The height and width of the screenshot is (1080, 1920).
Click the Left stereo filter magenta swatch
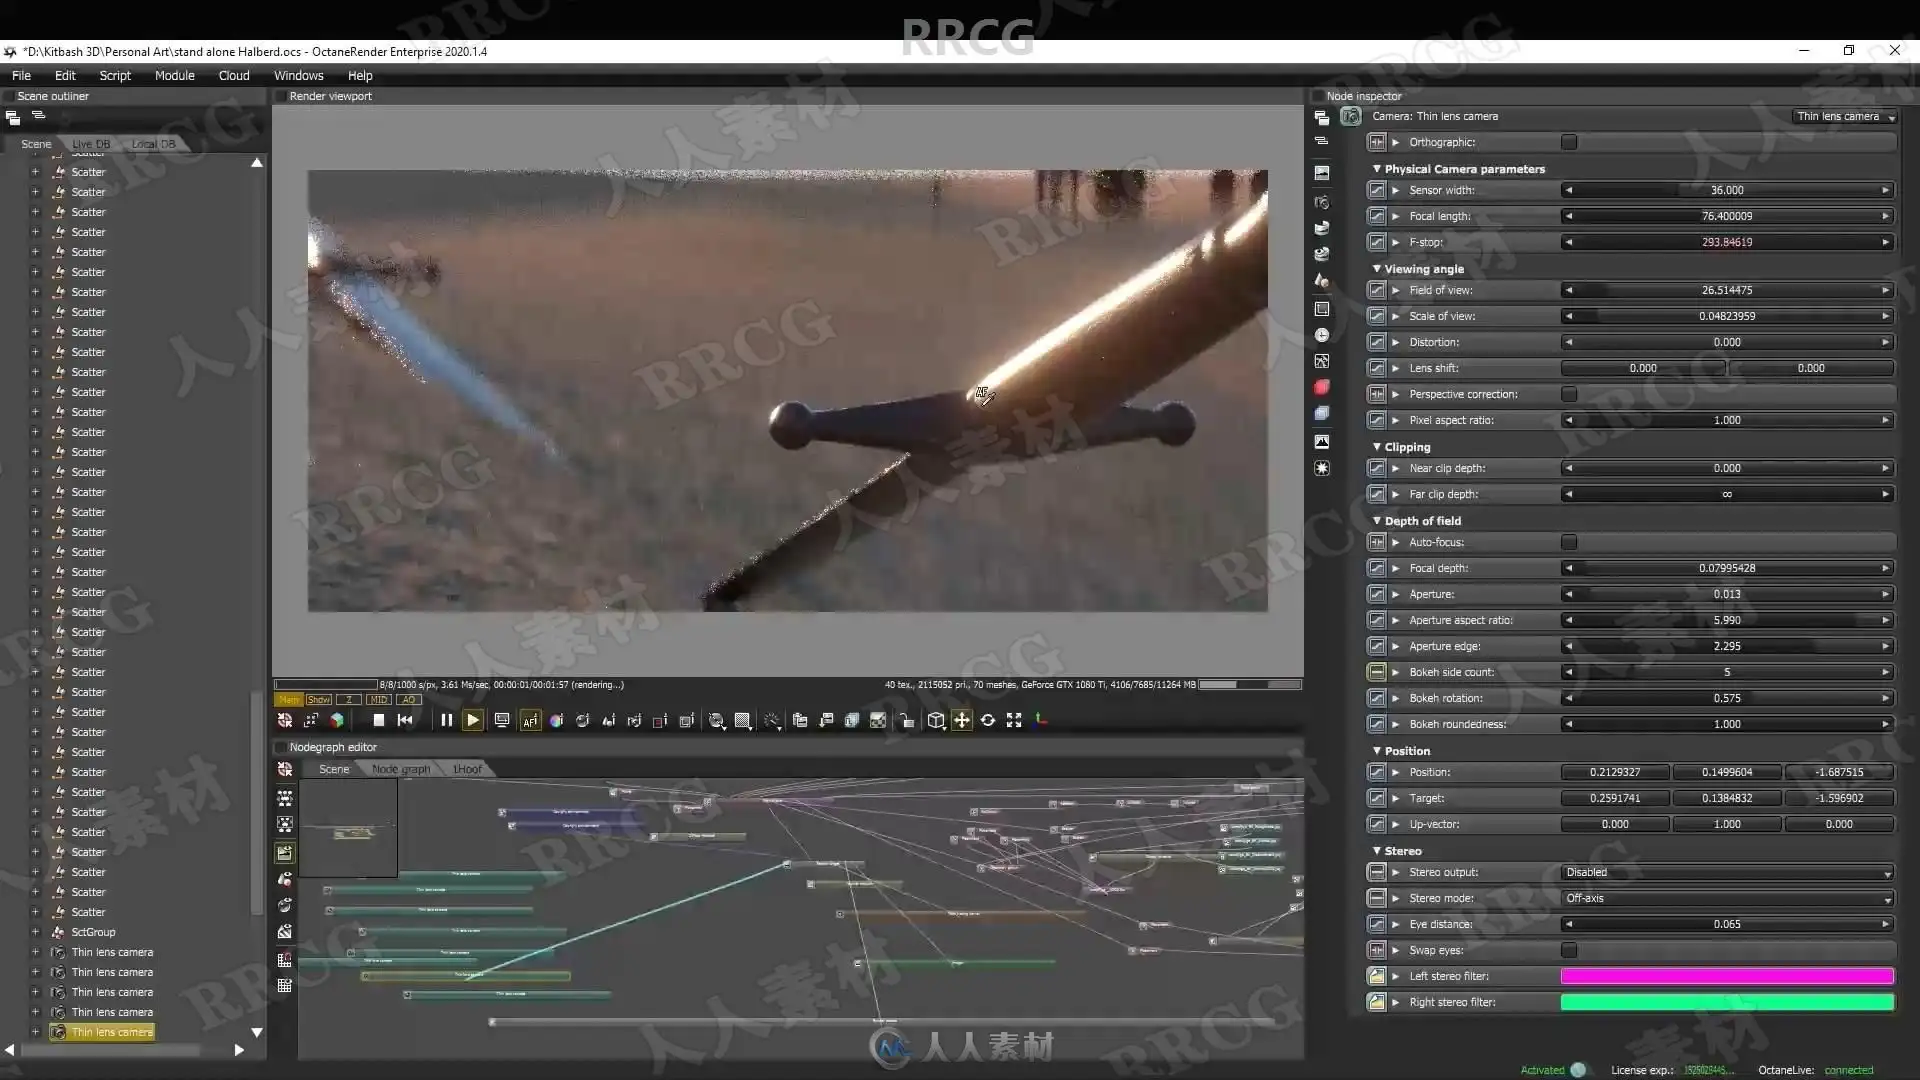pyautogui.click(x=1727, y=976)
